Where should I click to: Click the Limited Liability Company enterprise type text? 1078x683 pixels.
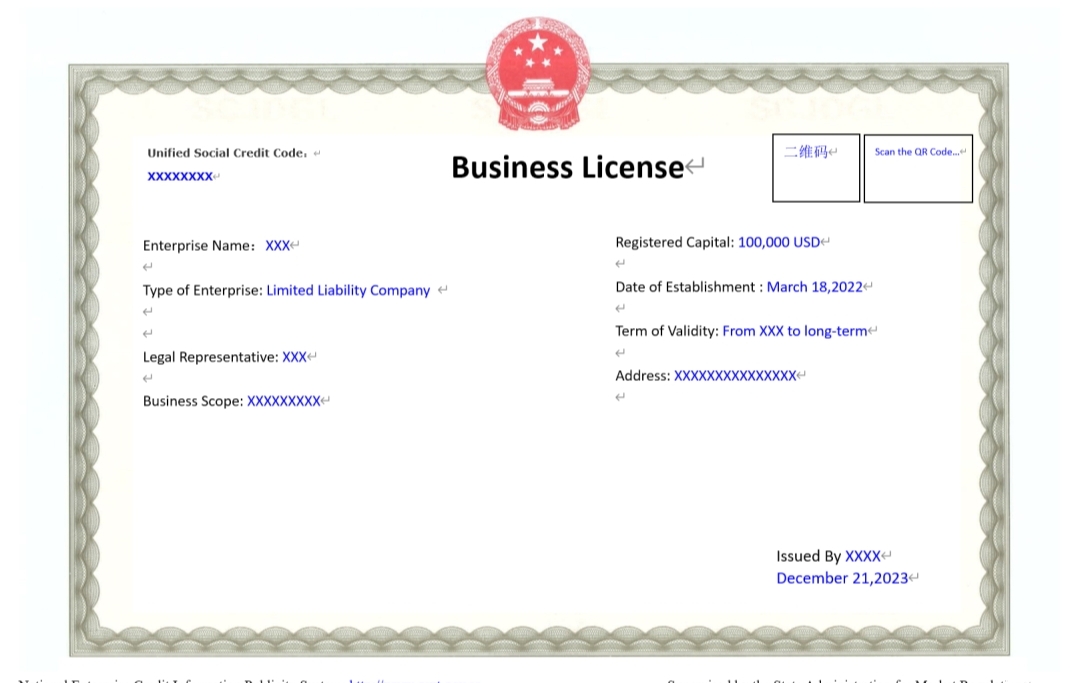pos(348,290)
